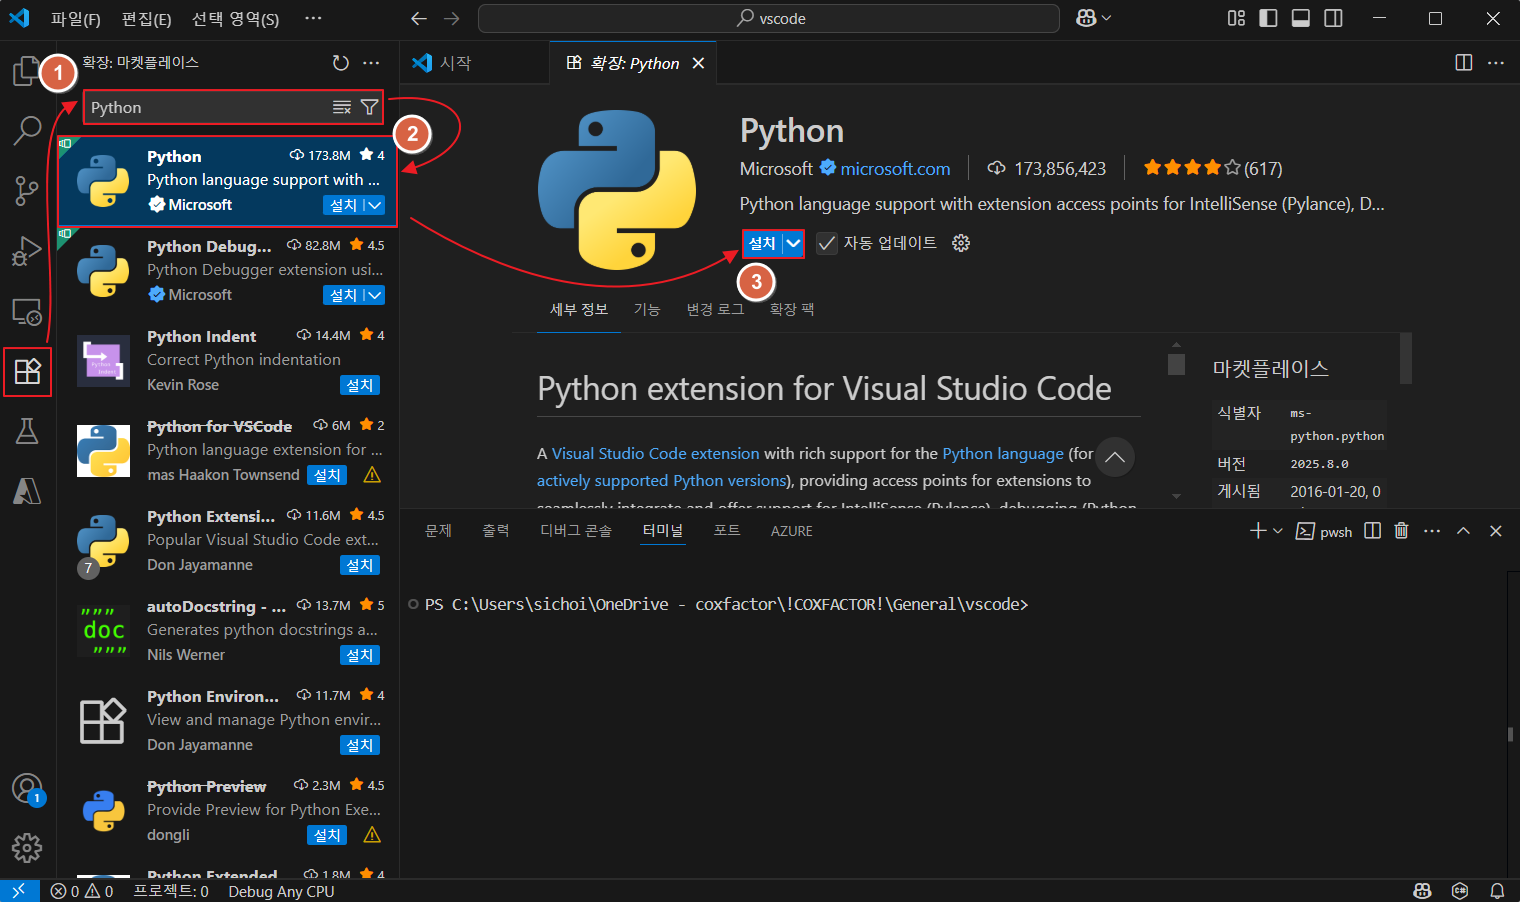The width and height of the screenshot is (1520, 902).
Task: Open the Extensions view icon
Action: tap(27, 371)
